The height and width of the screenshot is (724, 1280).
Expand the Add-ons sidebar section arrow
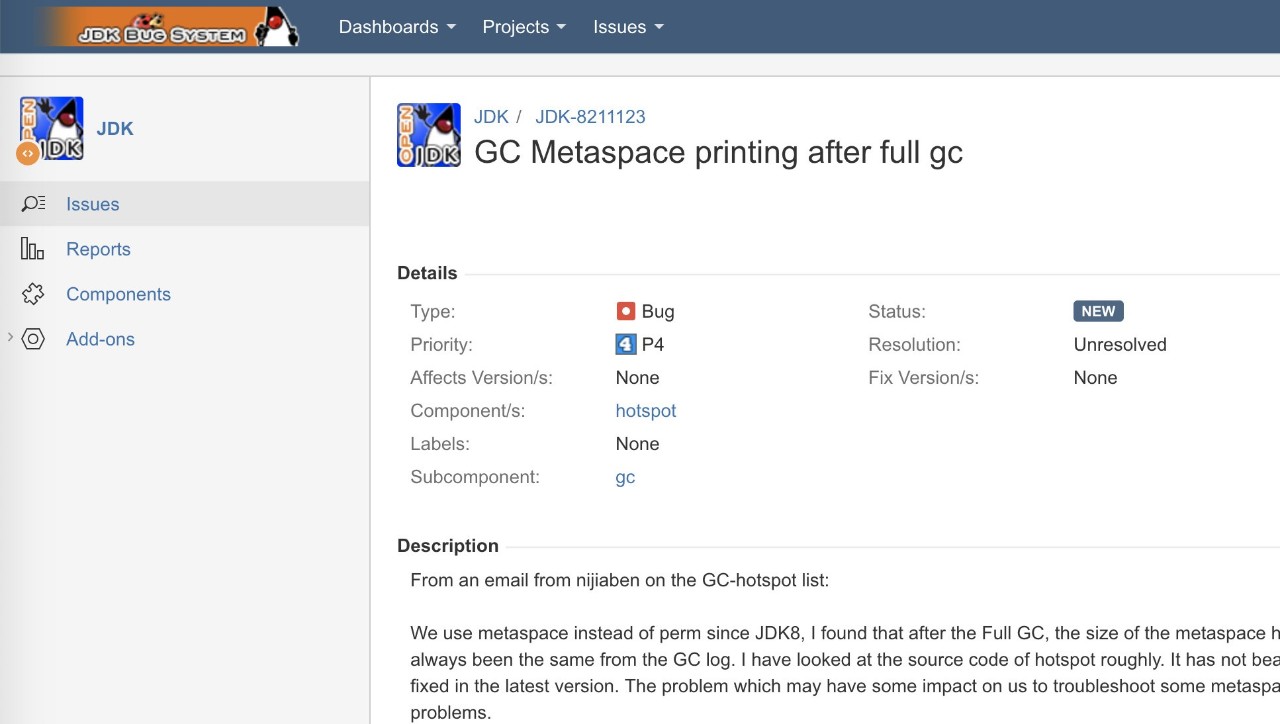click(10, 338)
